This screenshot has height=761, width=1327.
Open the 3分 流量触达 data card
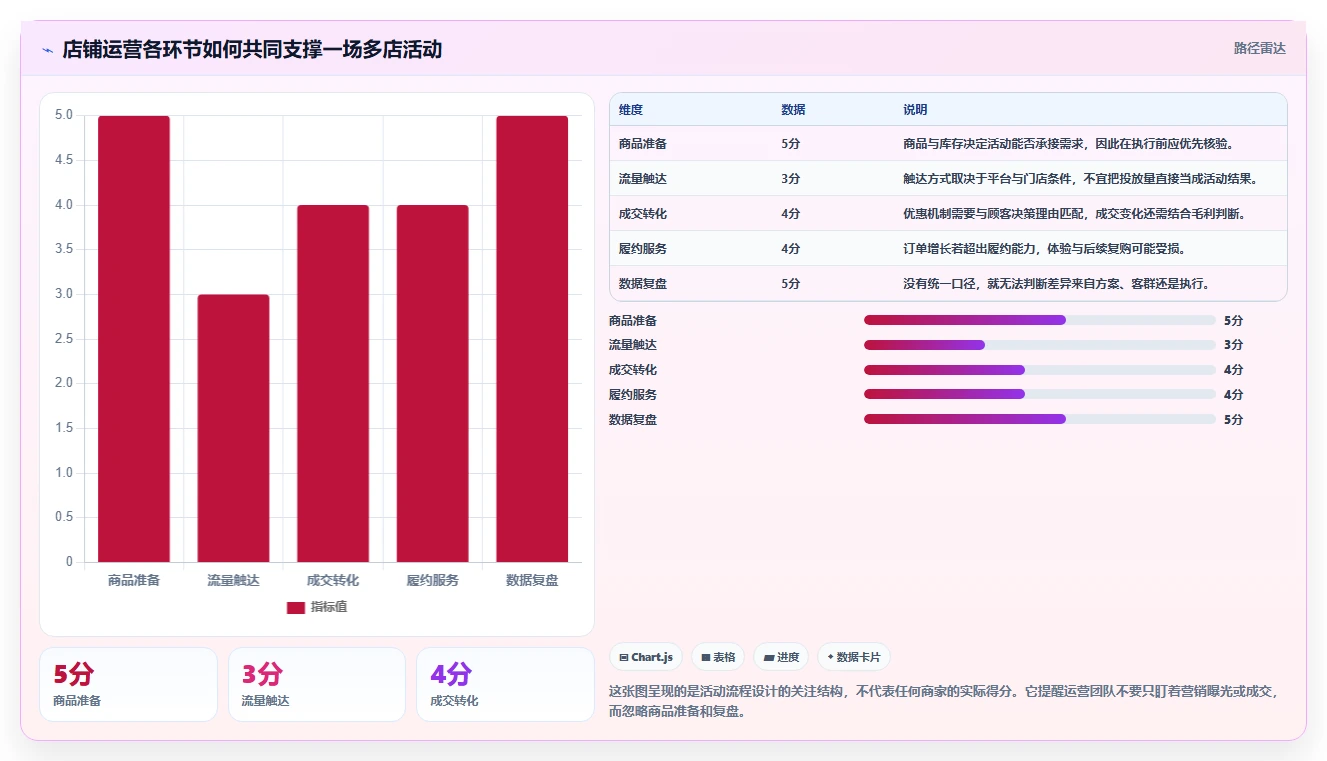317,684
